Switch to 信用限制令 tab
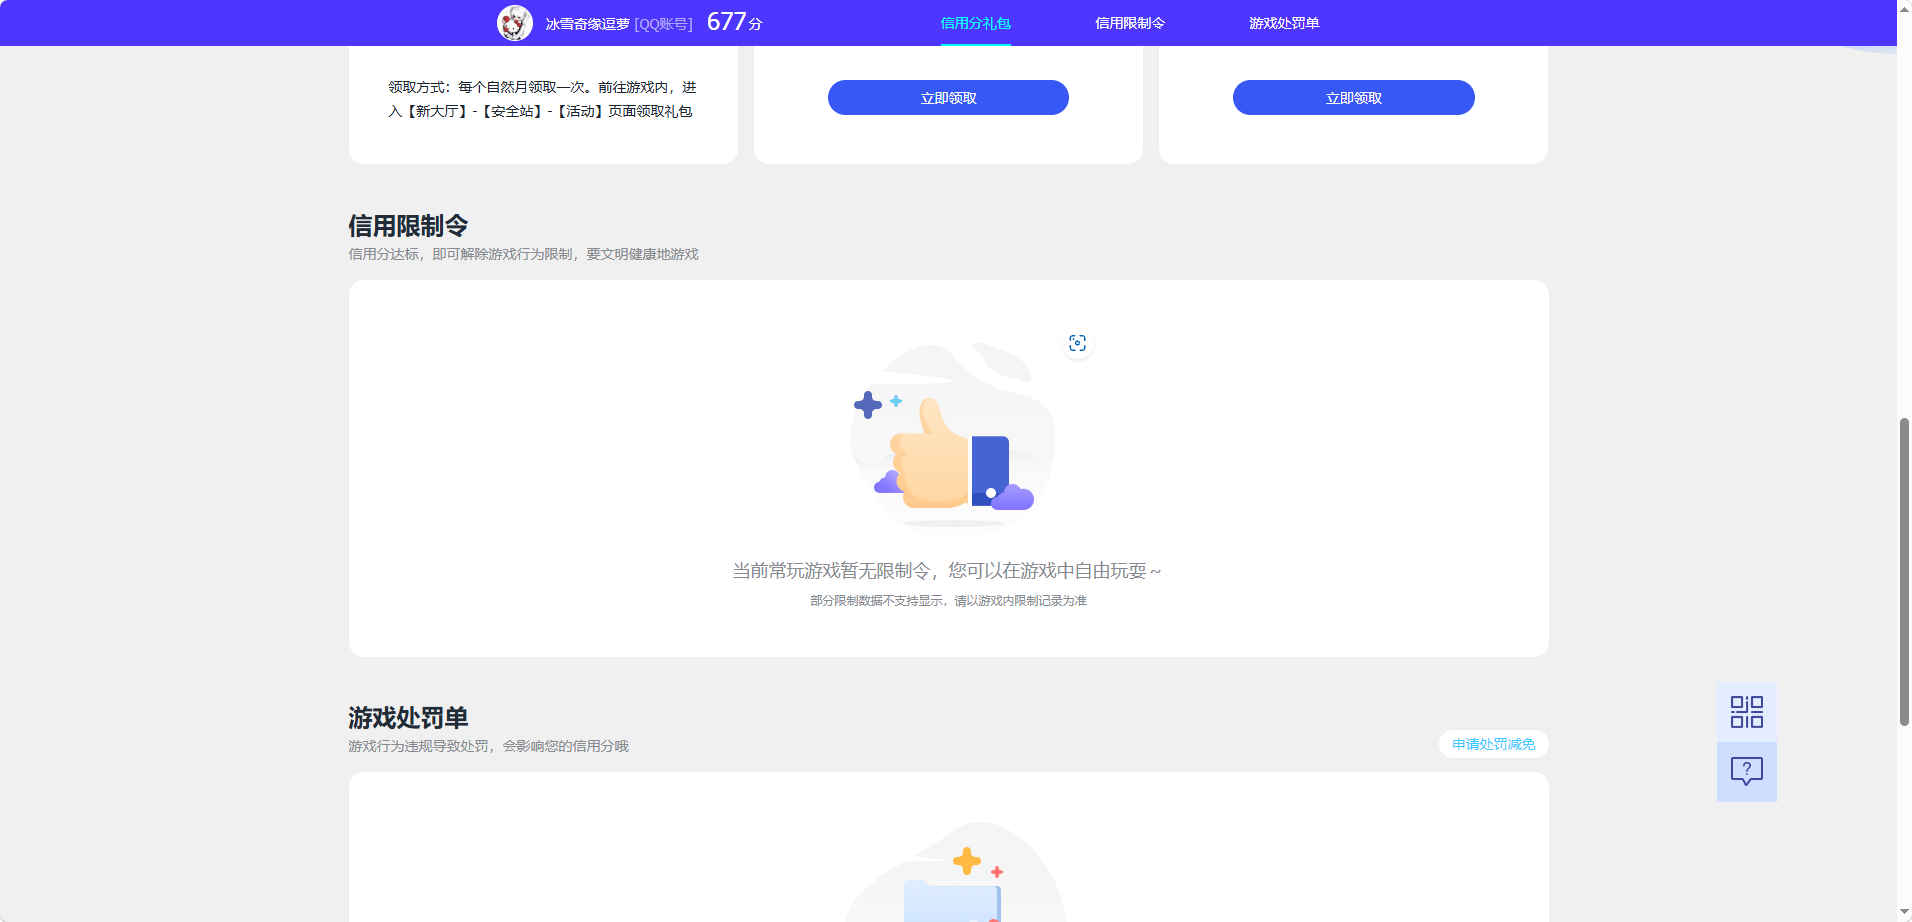The image size is (1912, 922). (x=1129, y=23)
